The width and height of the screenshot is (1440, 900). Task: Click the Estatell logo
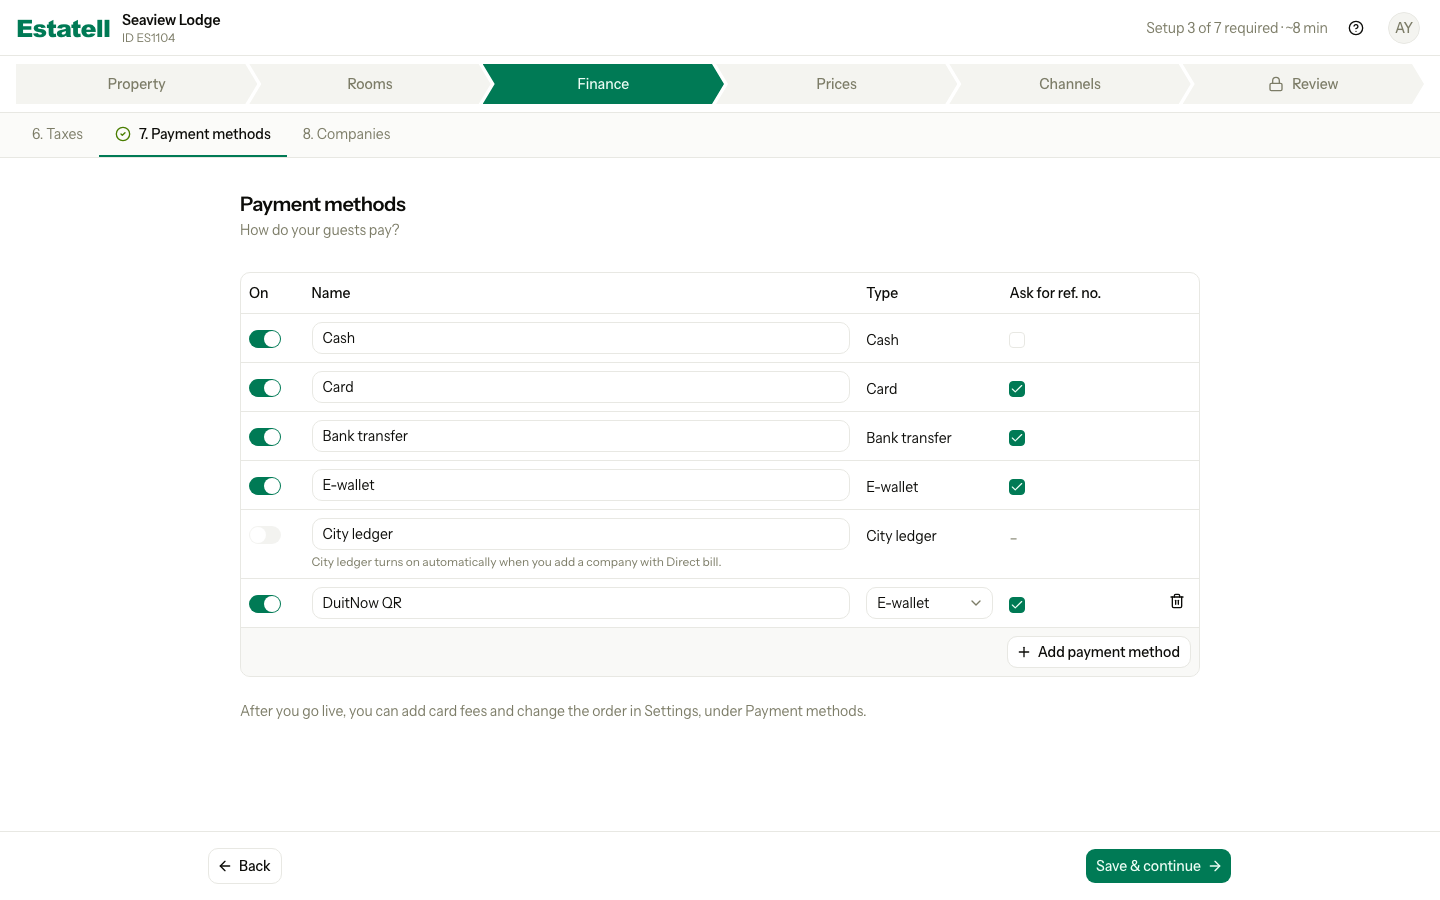64,28
